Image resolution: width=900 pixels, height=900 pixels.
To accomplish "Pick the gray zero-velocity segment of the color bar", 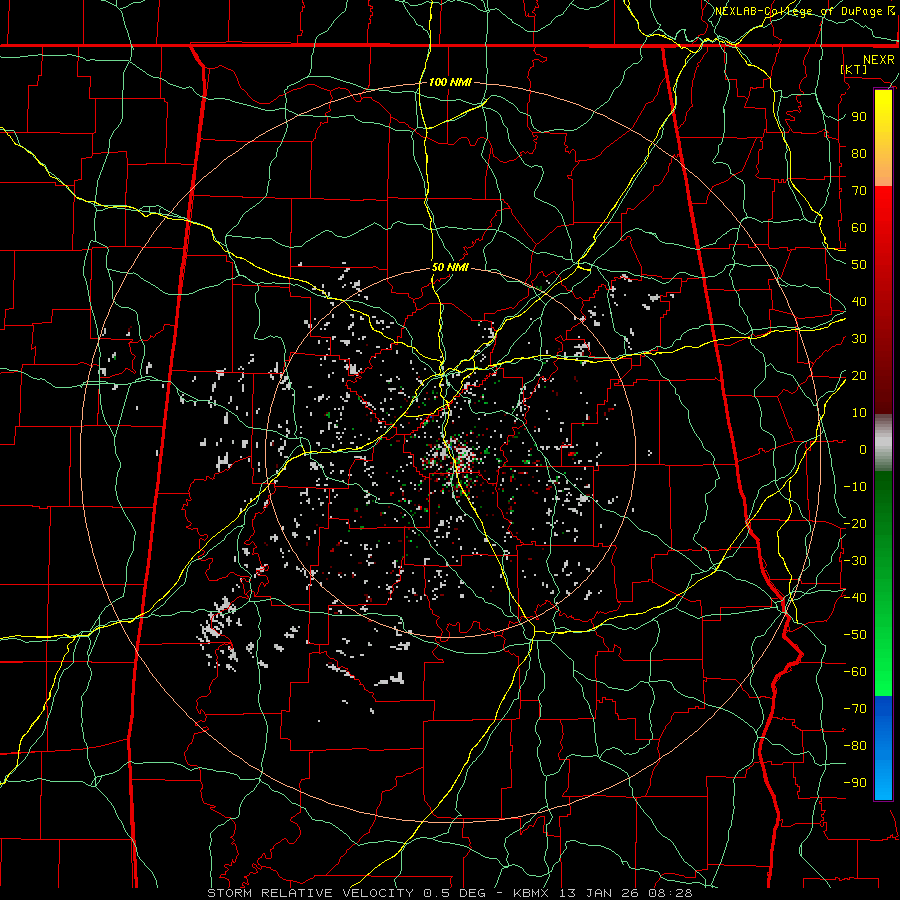I will click(x=883, y=443).
